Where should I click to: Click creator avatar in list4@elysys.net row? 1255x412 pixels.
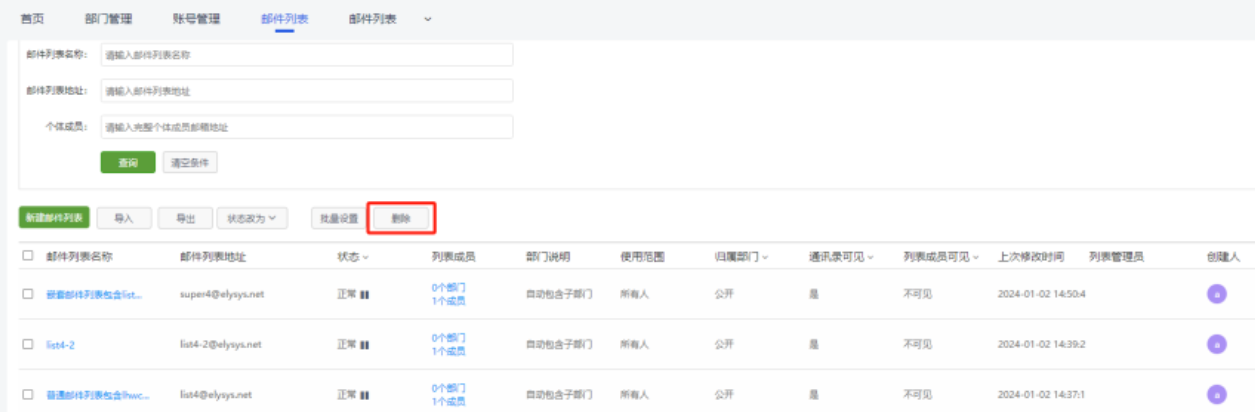coord(1216,394)
